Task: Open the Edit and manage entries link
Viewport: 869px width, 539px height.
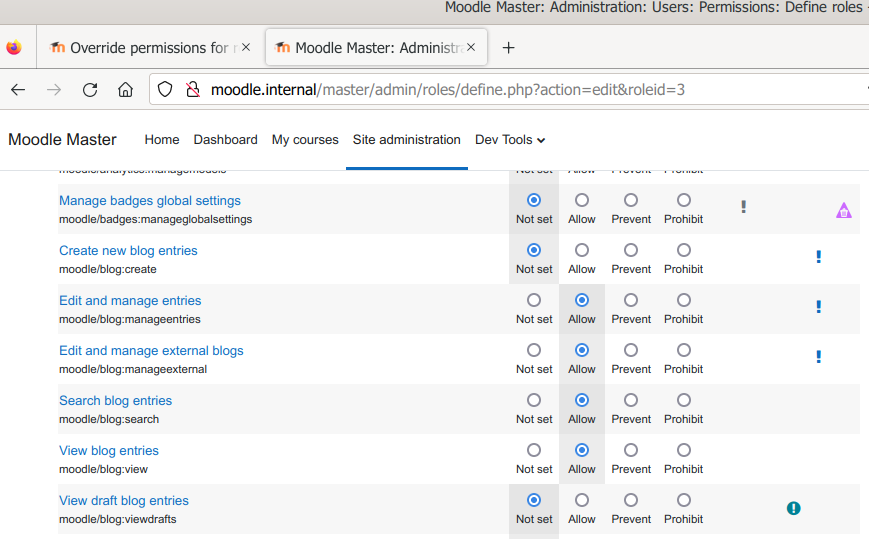Action: [130, 300]
